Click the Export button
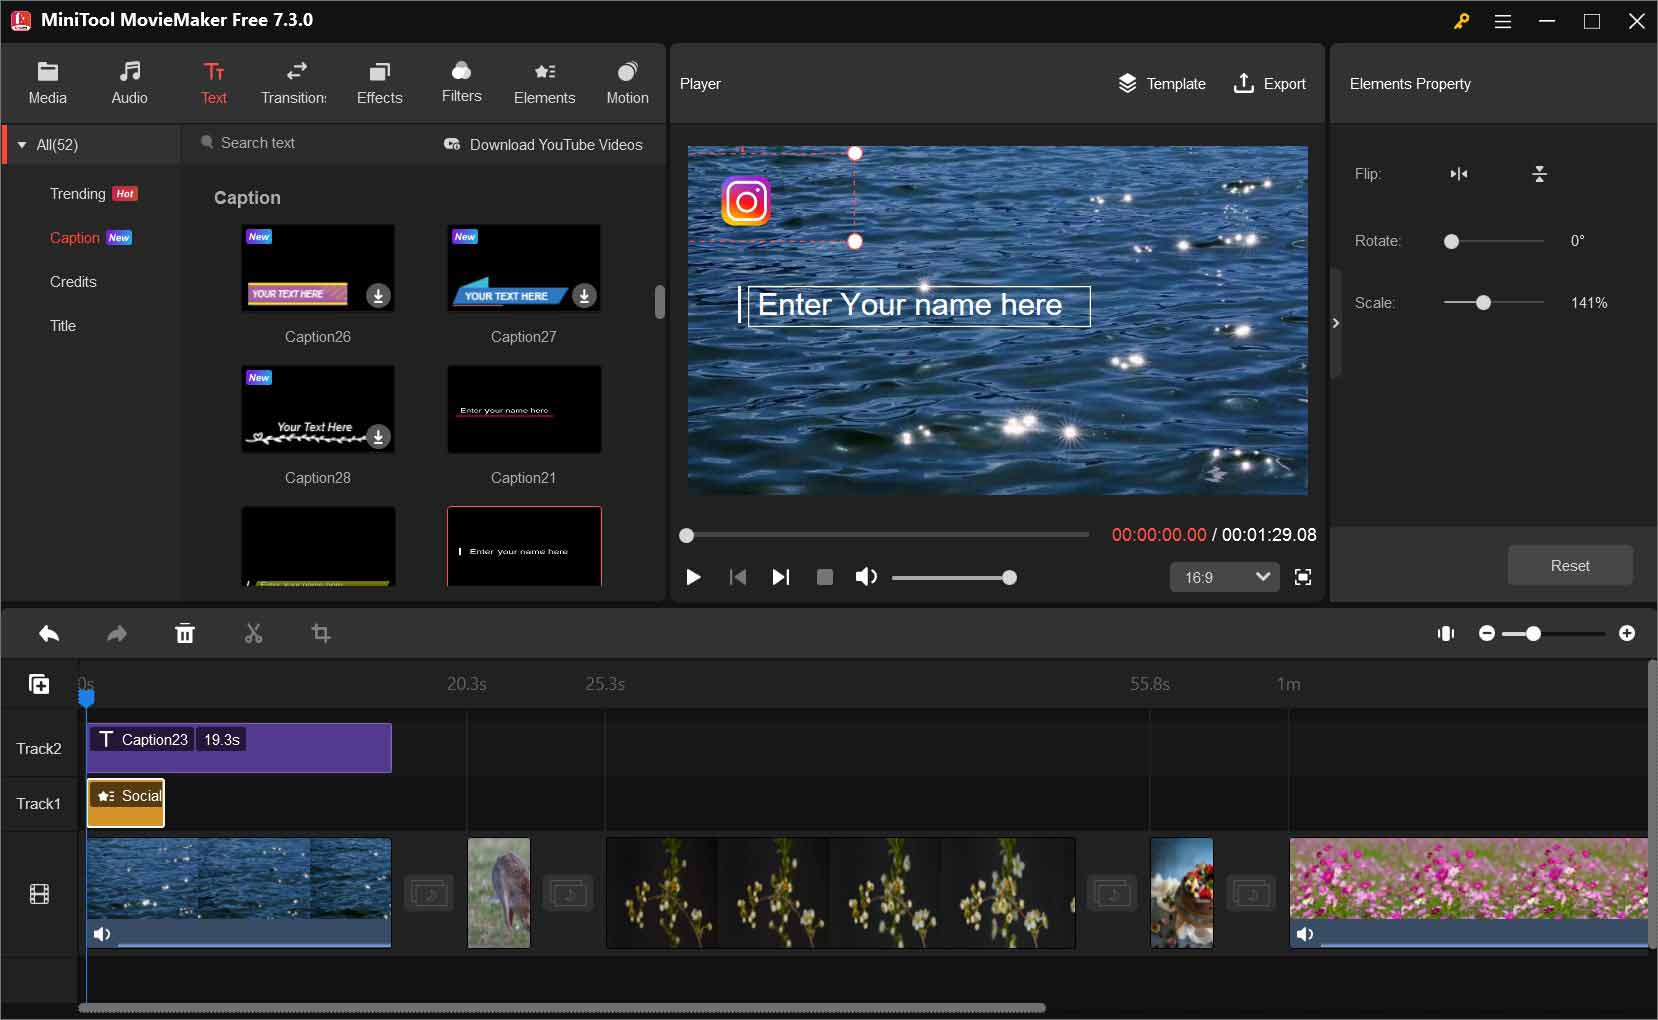Screen dimensions: 1658x1020 click(x=1269, y=84)
